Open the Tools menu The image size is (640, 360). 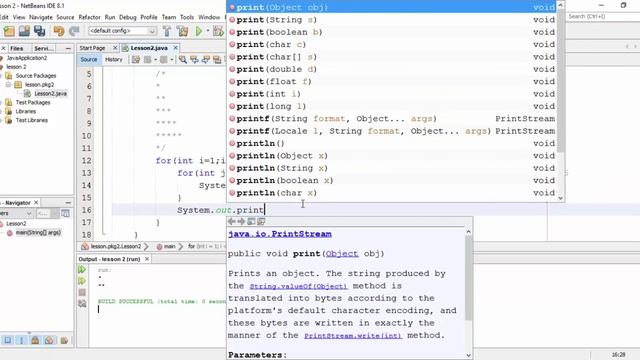coord(187,17)
